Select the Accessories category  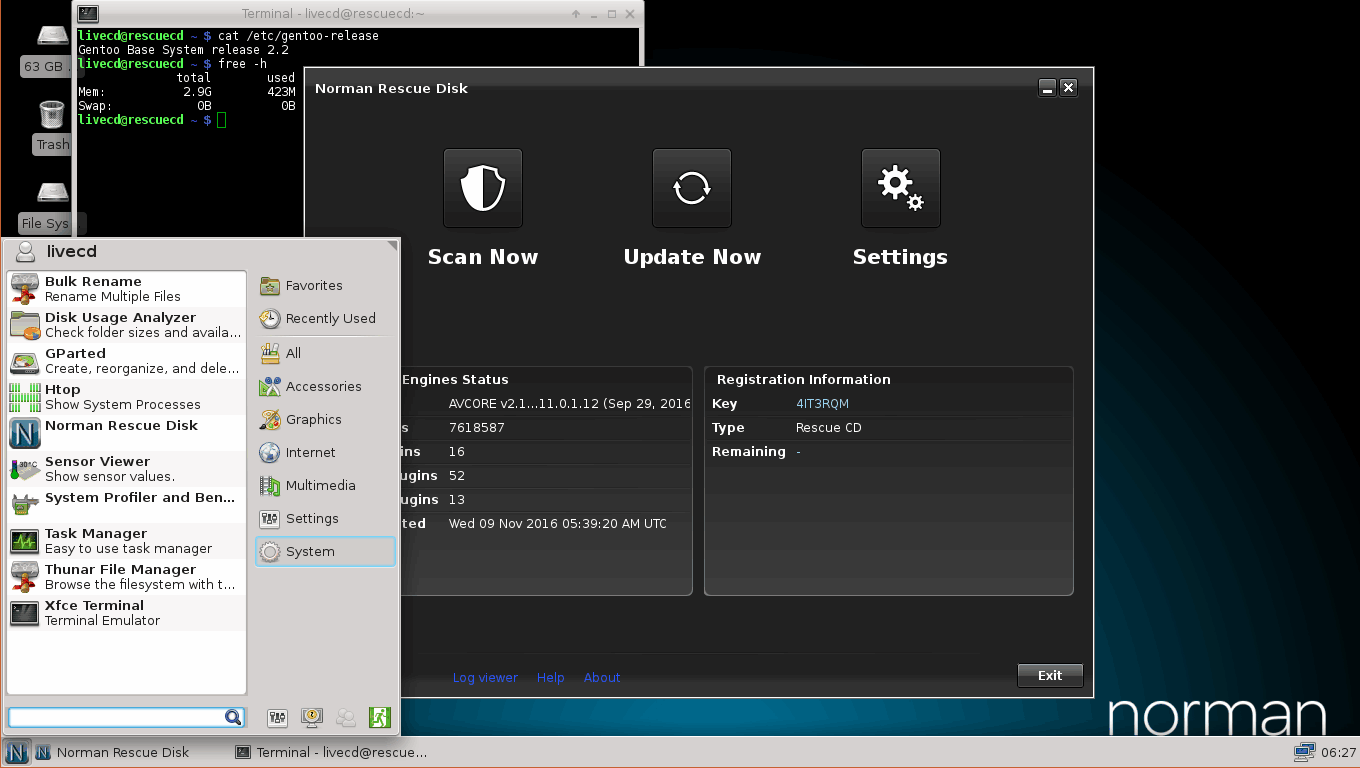click(325, 386)
